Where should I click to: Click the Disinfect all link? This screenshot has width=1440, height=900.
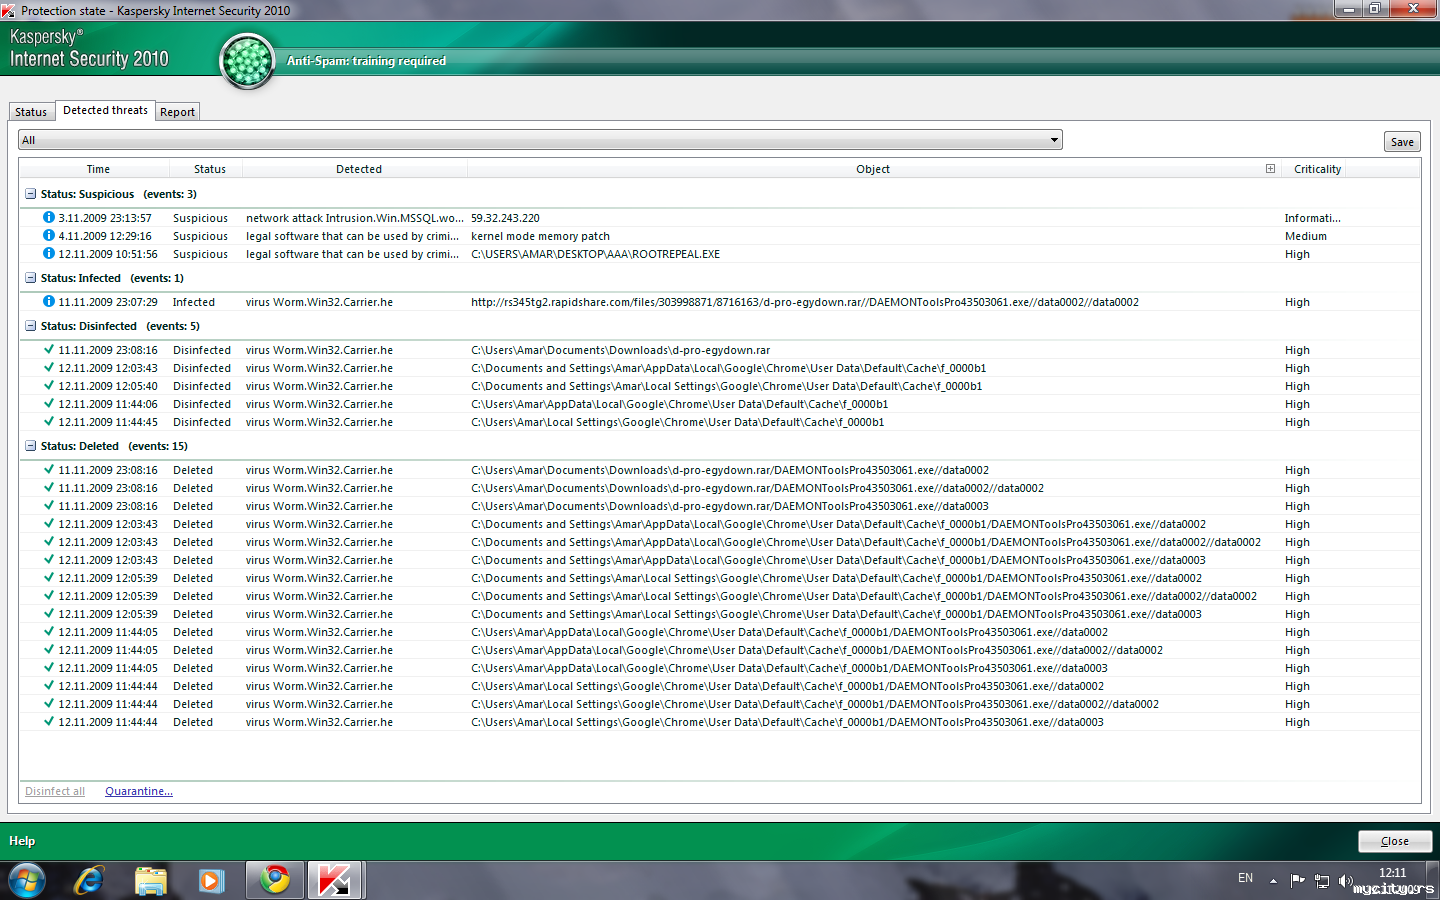(x=55, y=791)
